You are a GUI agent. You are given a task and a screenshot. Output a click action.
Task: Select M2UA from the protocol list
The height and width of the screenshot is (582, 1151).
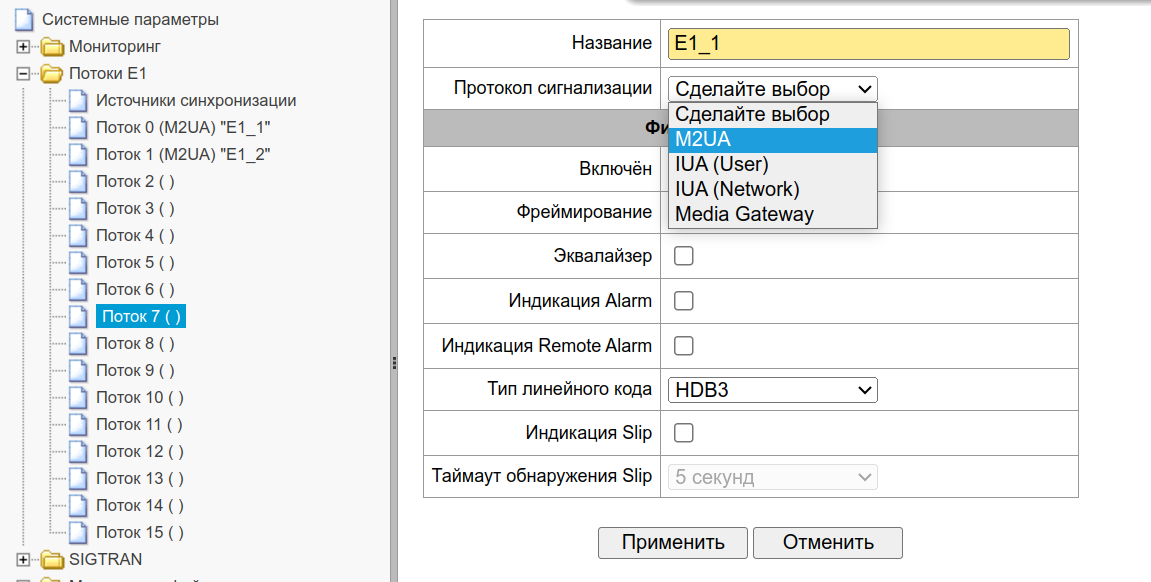point(773,140)
